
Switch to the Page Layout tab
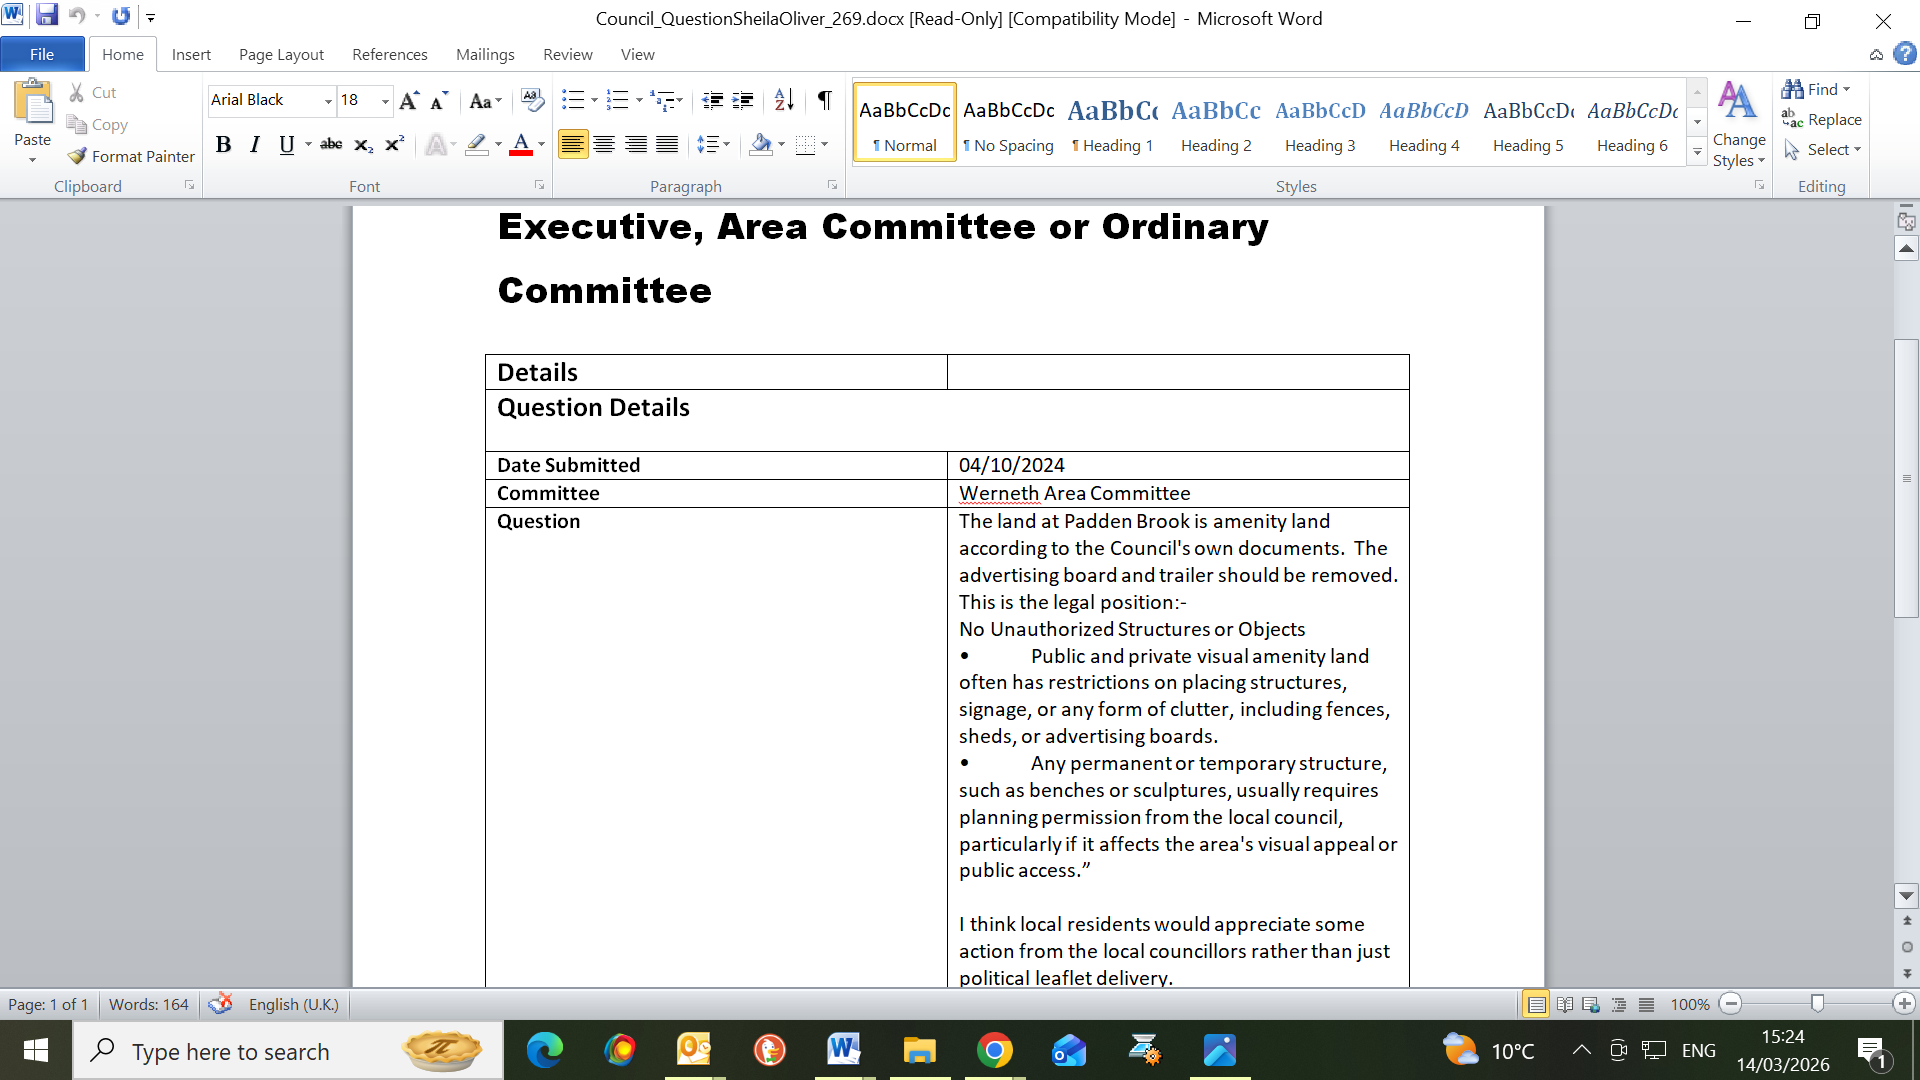[281, 54]
